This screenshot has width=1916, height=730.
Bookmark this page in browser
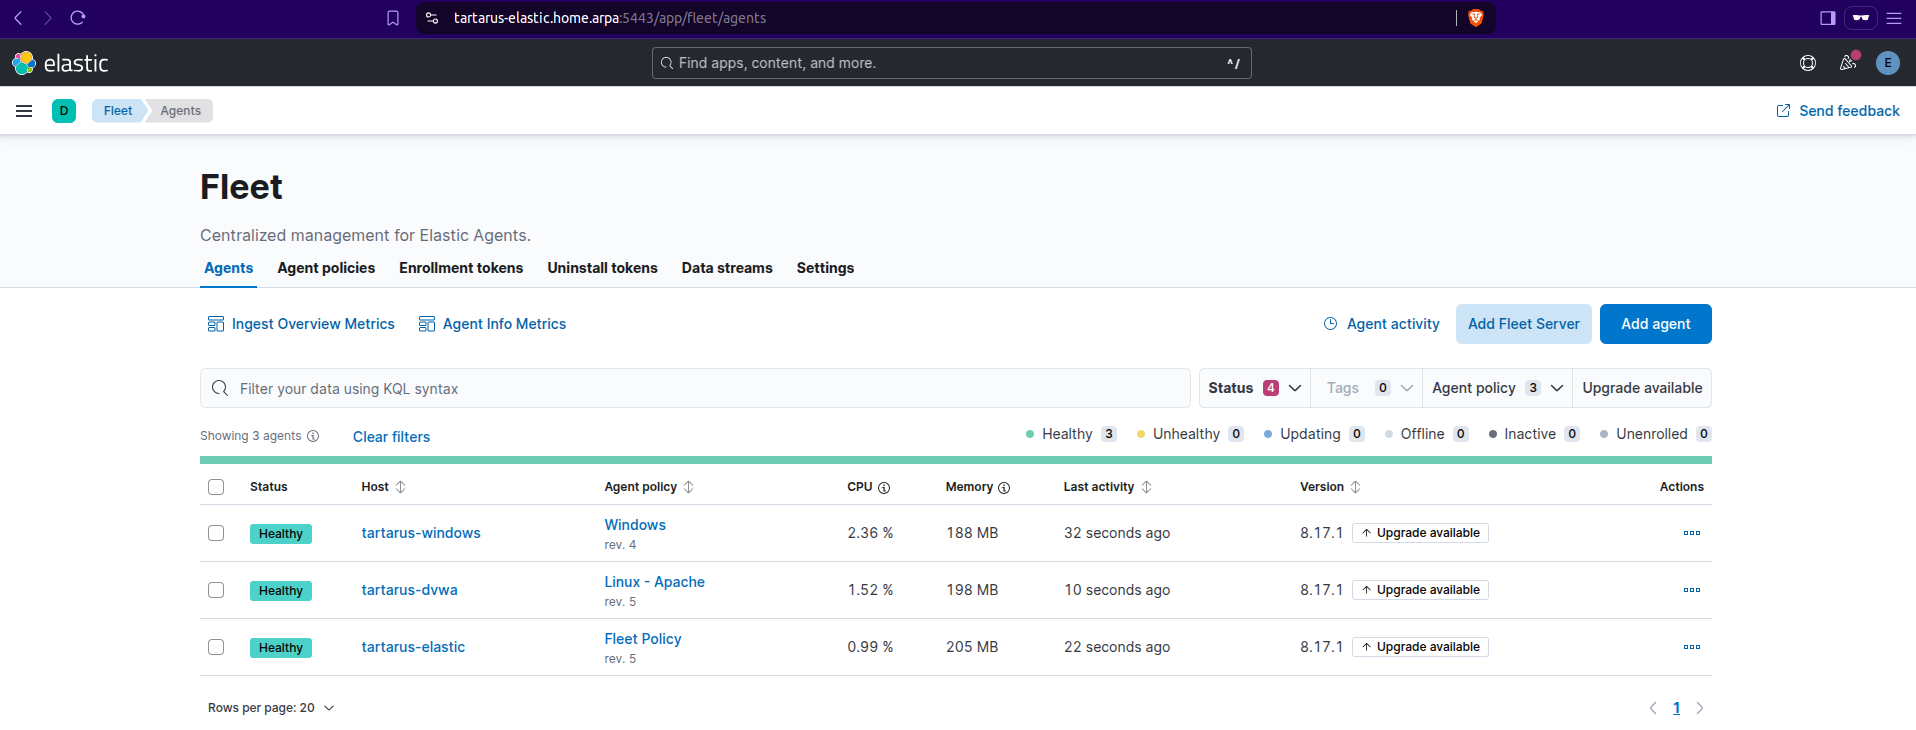(393, 18)
